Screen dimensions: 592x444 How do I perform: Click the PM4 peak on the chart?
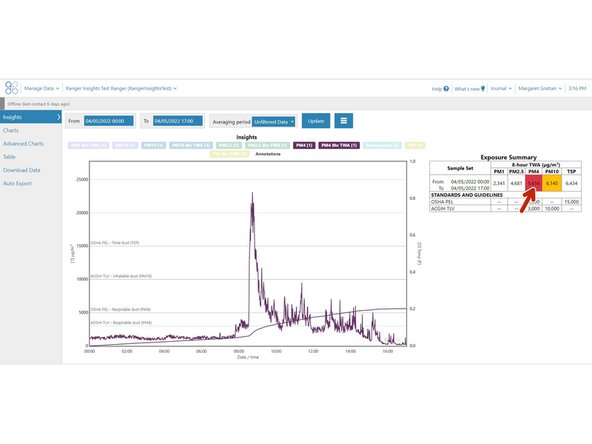(252, 193)
